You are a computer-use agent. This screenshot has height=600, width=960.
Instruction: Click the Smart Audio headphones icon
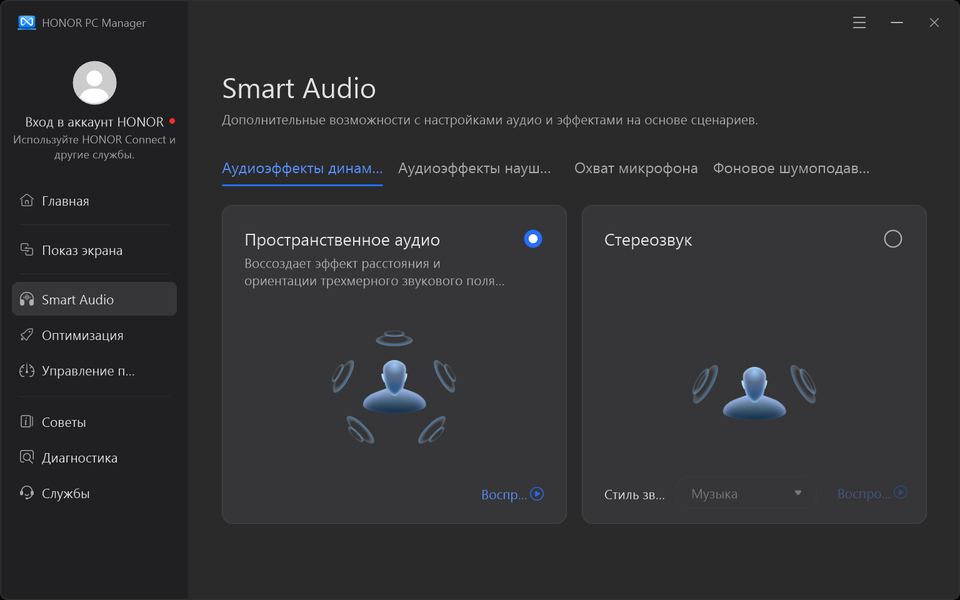(26, 299)
